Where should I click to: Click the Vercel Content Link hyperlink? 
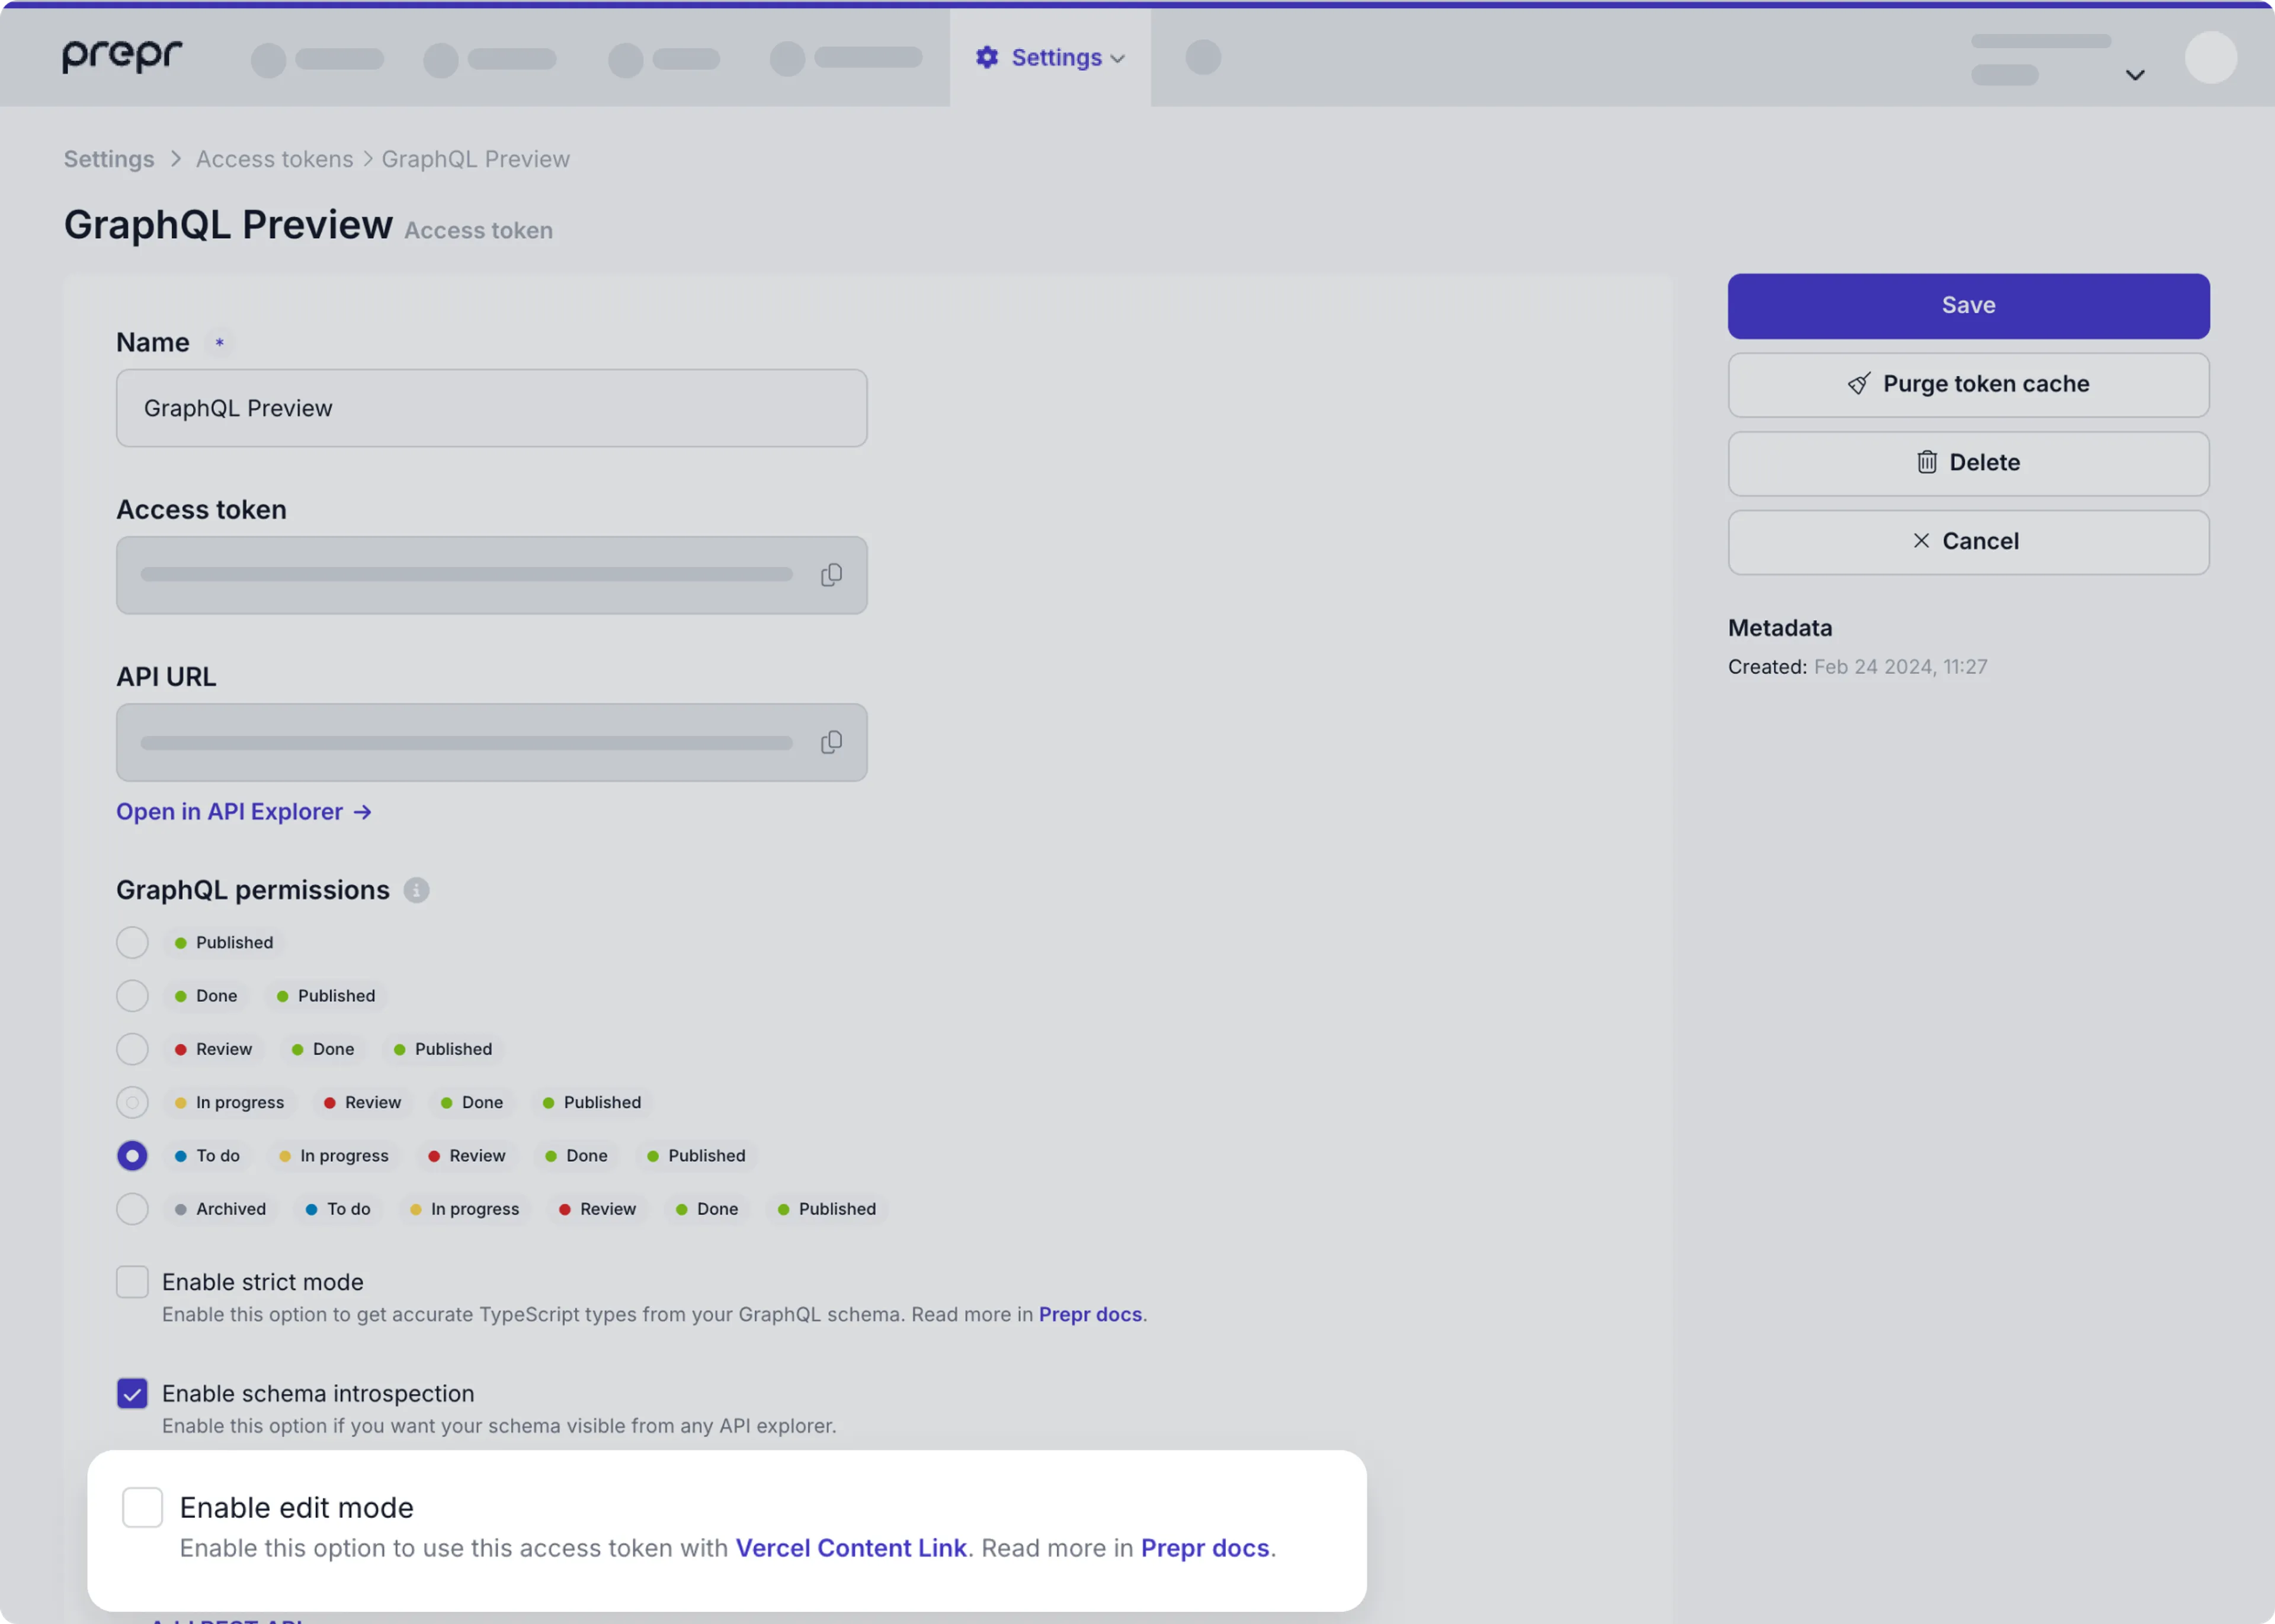click(850, 1547)
